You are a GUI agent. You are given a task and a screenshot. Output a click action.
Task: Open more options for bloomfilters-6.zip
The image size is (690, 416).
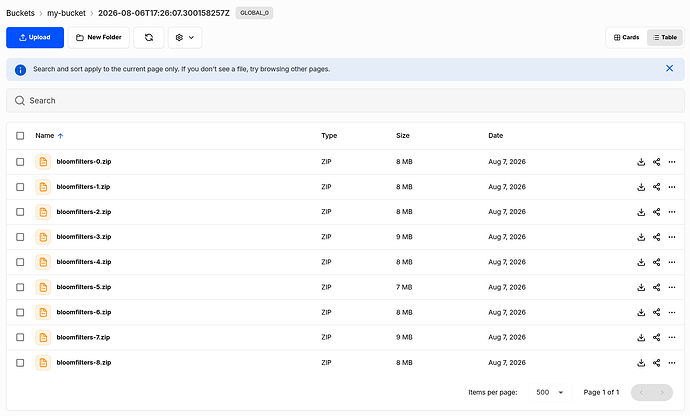point(672,313)
